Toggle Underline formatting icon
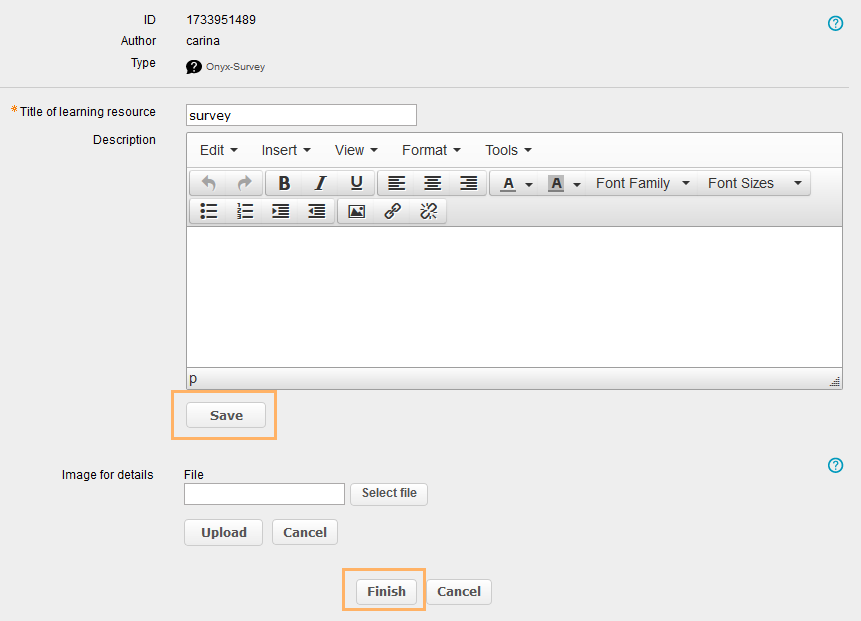The image size is (861, 621). (x=356, y=183)
